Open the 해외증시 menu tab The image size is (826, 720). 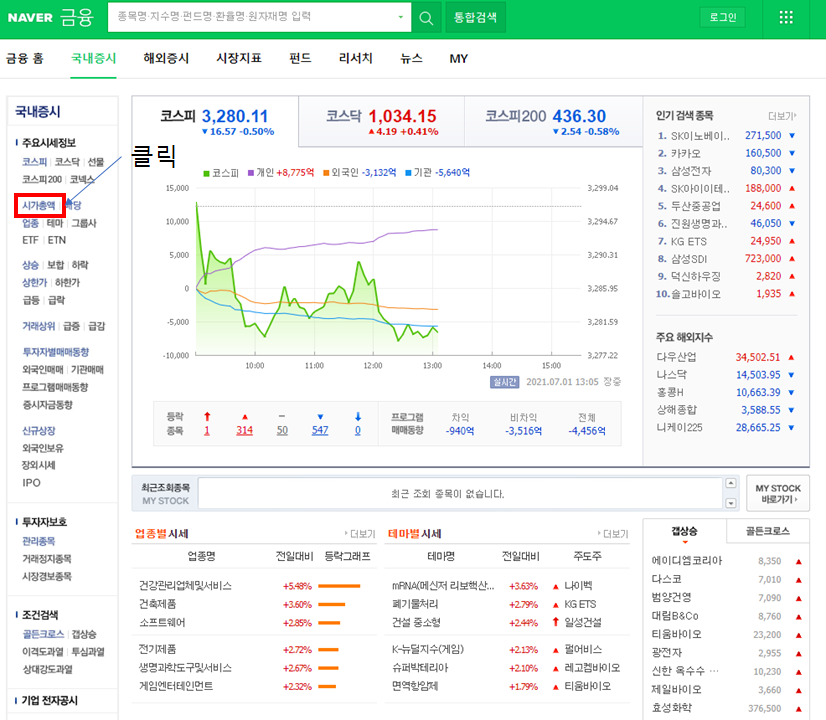click(166, 58)
